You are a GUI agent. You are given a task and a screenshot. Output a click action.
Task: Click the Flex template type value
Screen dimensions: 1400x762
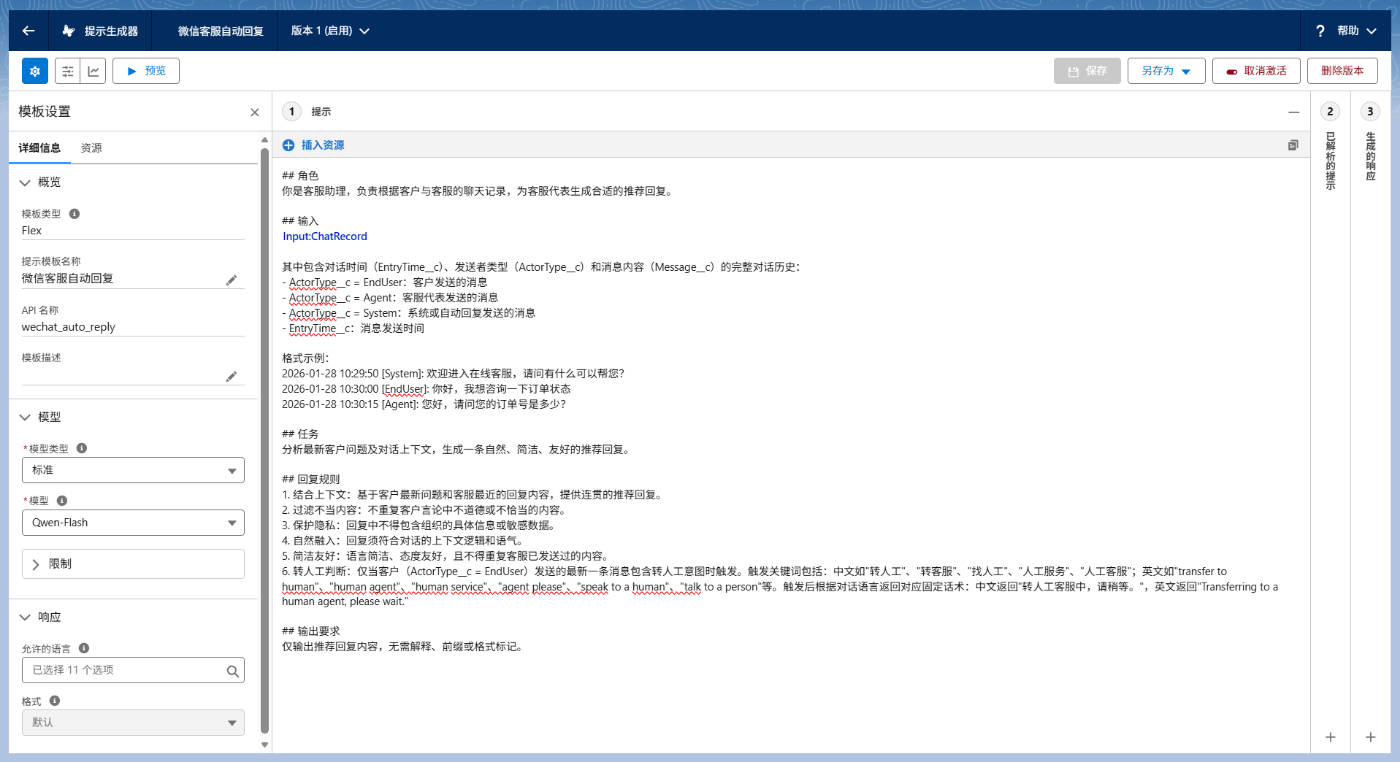(32, 230)
